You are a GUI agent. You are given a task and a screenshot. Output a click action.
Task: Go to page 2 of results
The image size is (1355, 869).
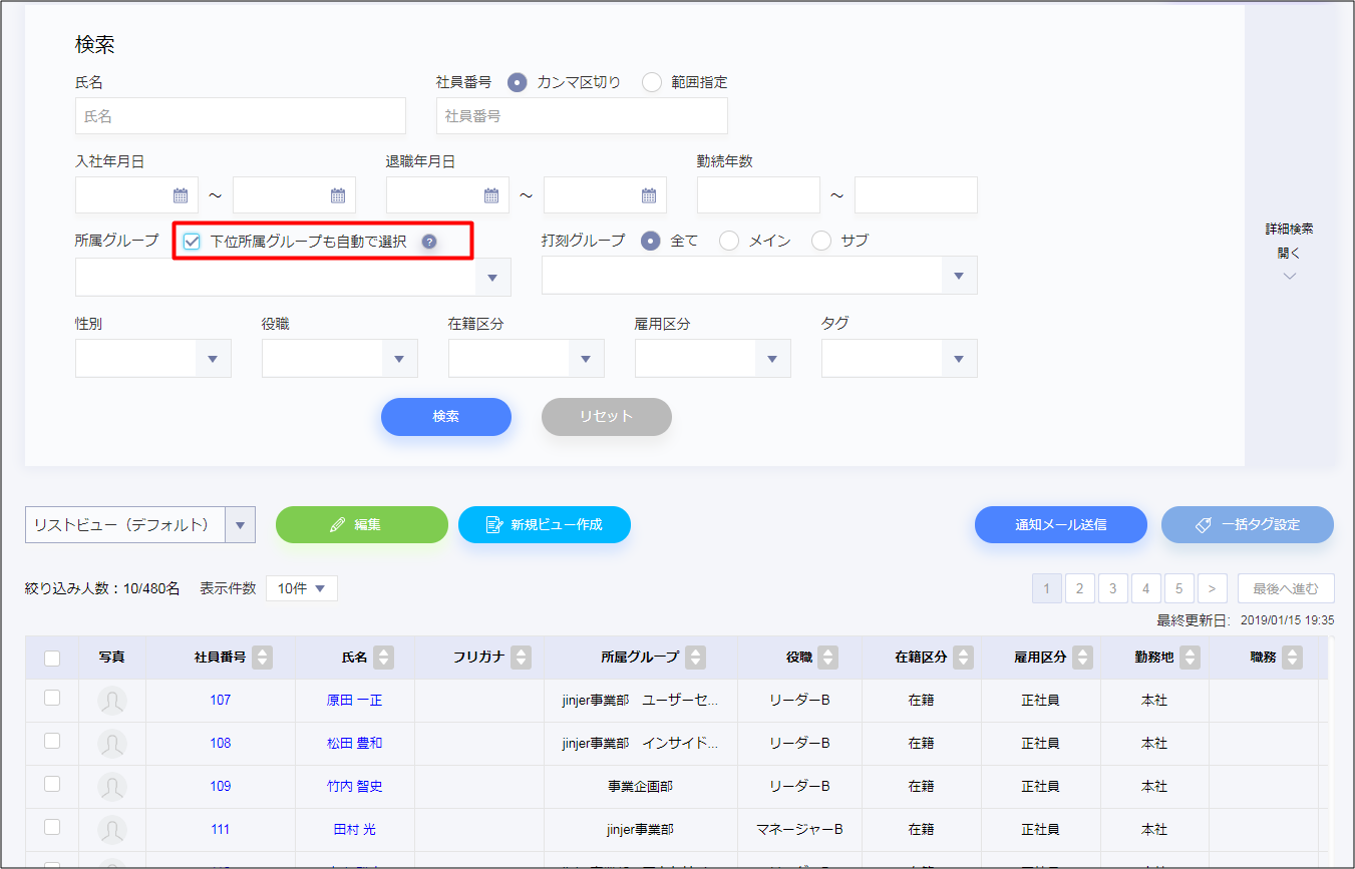tap(1079, 589)
